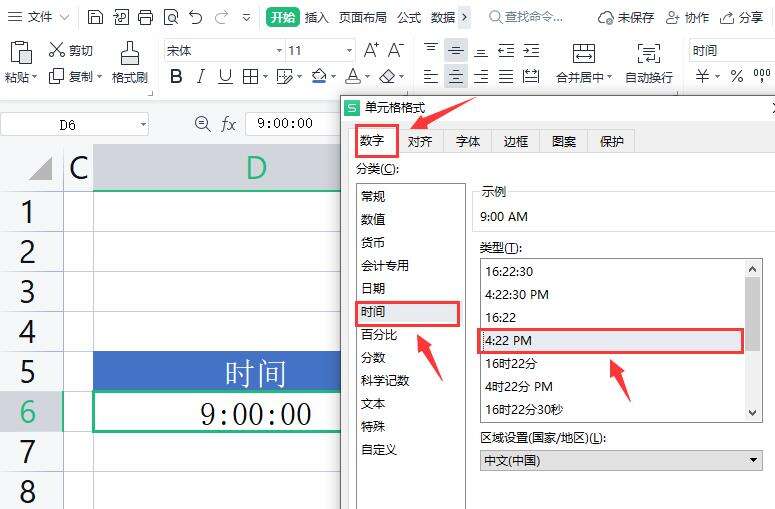Click the align right icon

tap(481, 77)
